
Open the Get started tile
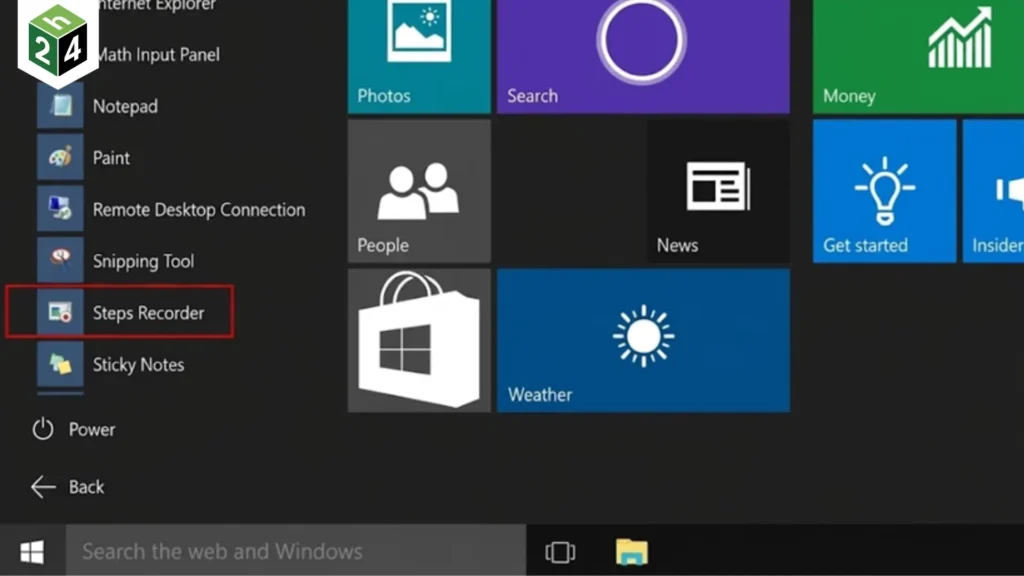tap(884, 191)
